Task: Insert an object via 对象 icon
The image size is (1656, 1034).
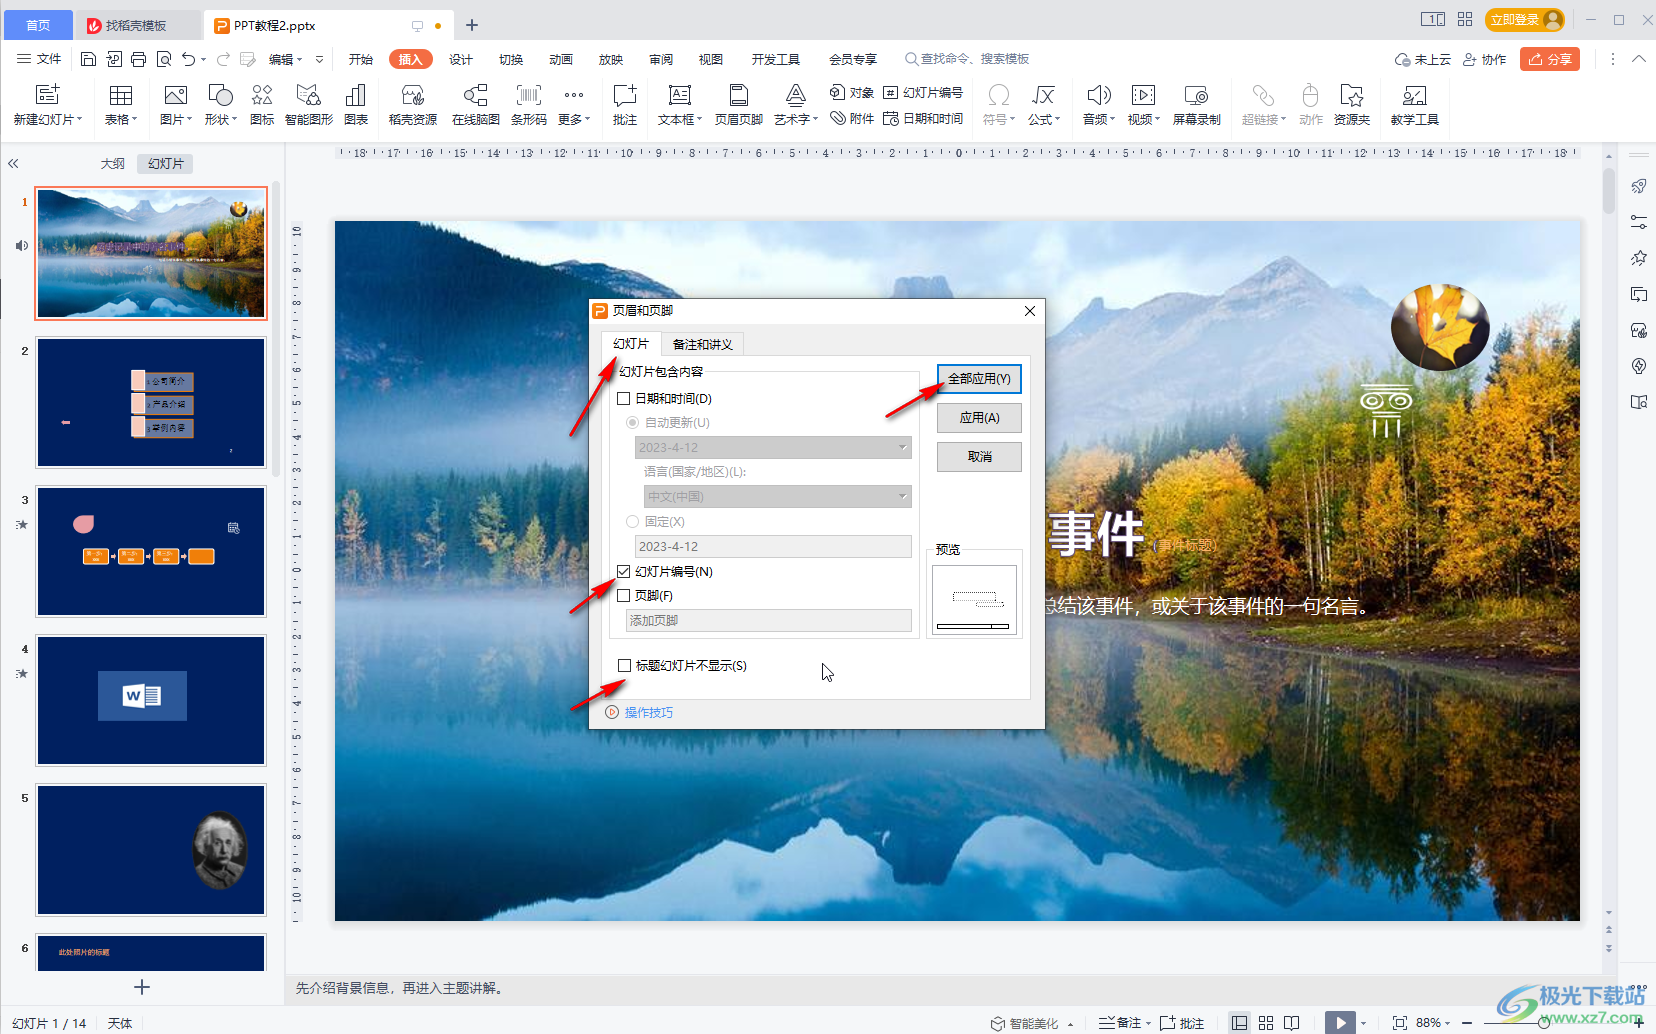Action: coord(852,92)
